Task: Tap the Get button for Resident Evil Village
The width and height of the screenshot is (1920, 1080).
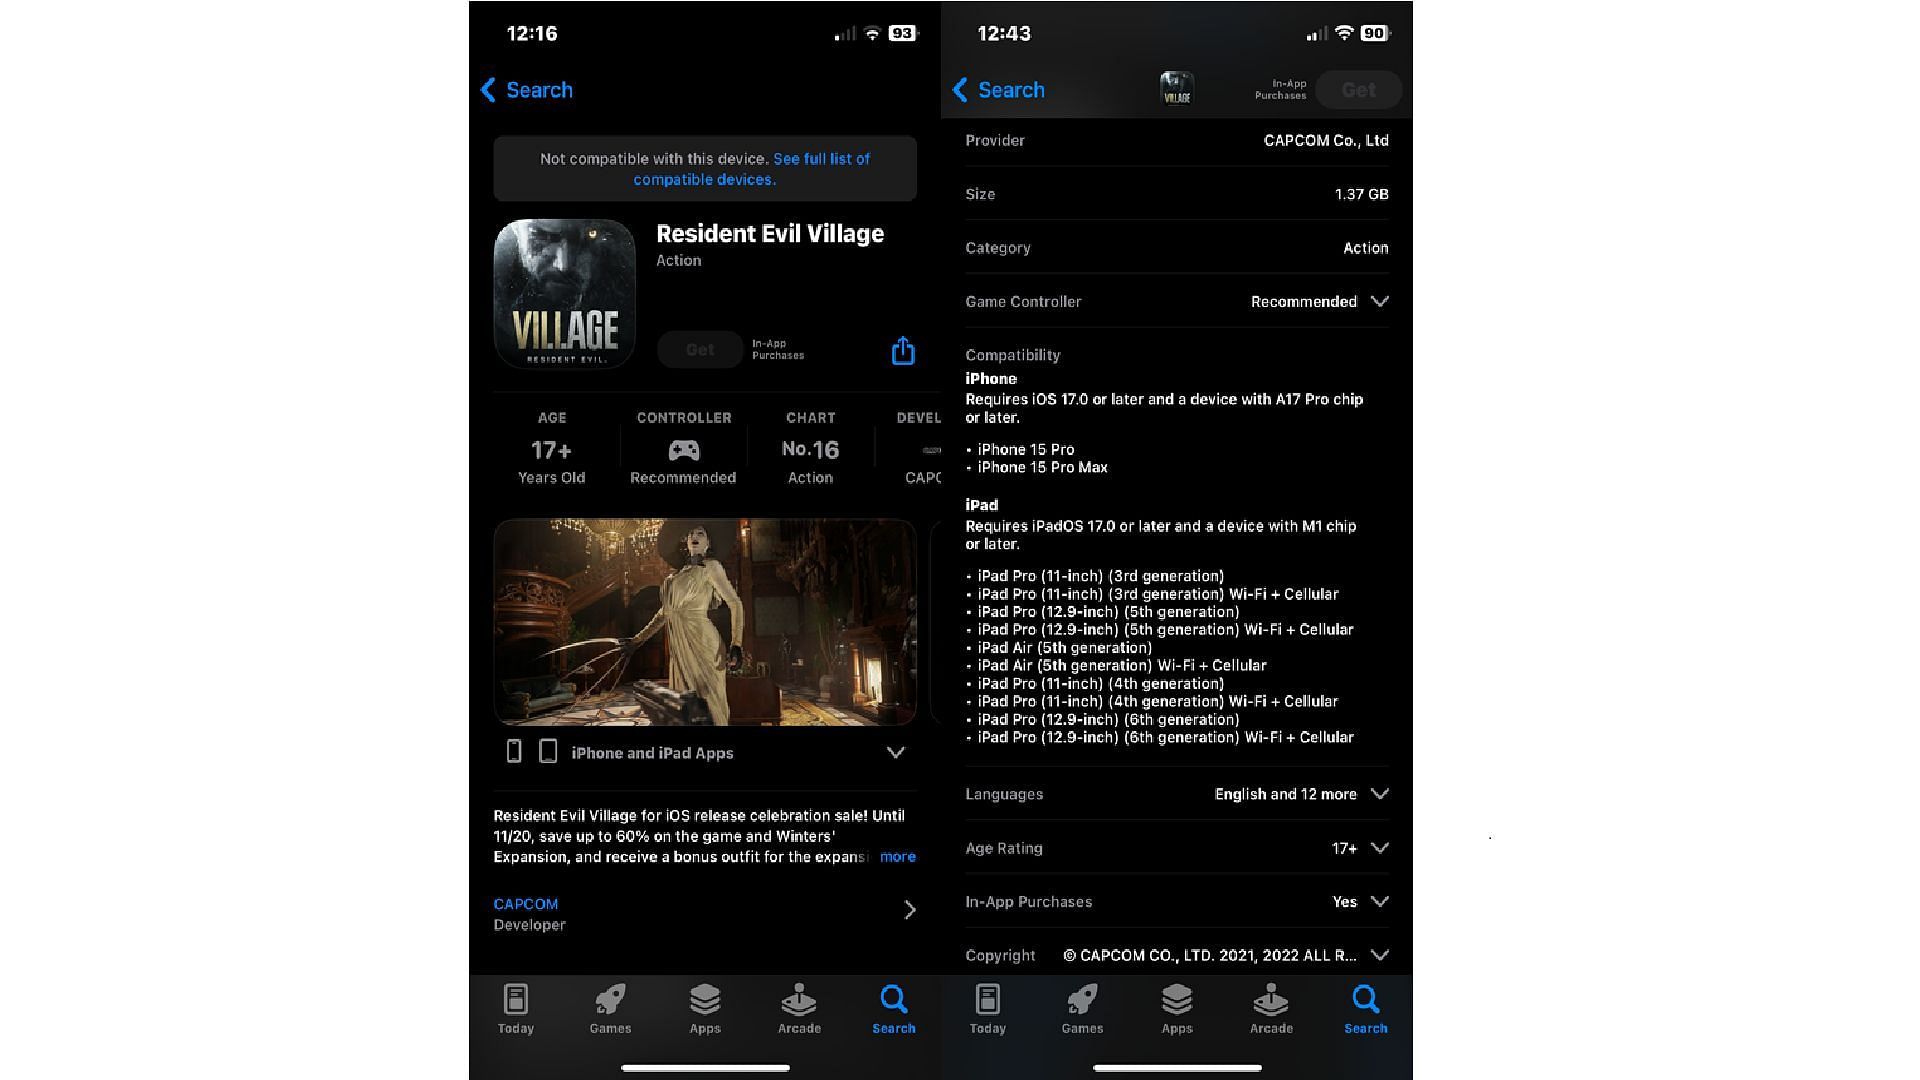Action: click(698, 348)
